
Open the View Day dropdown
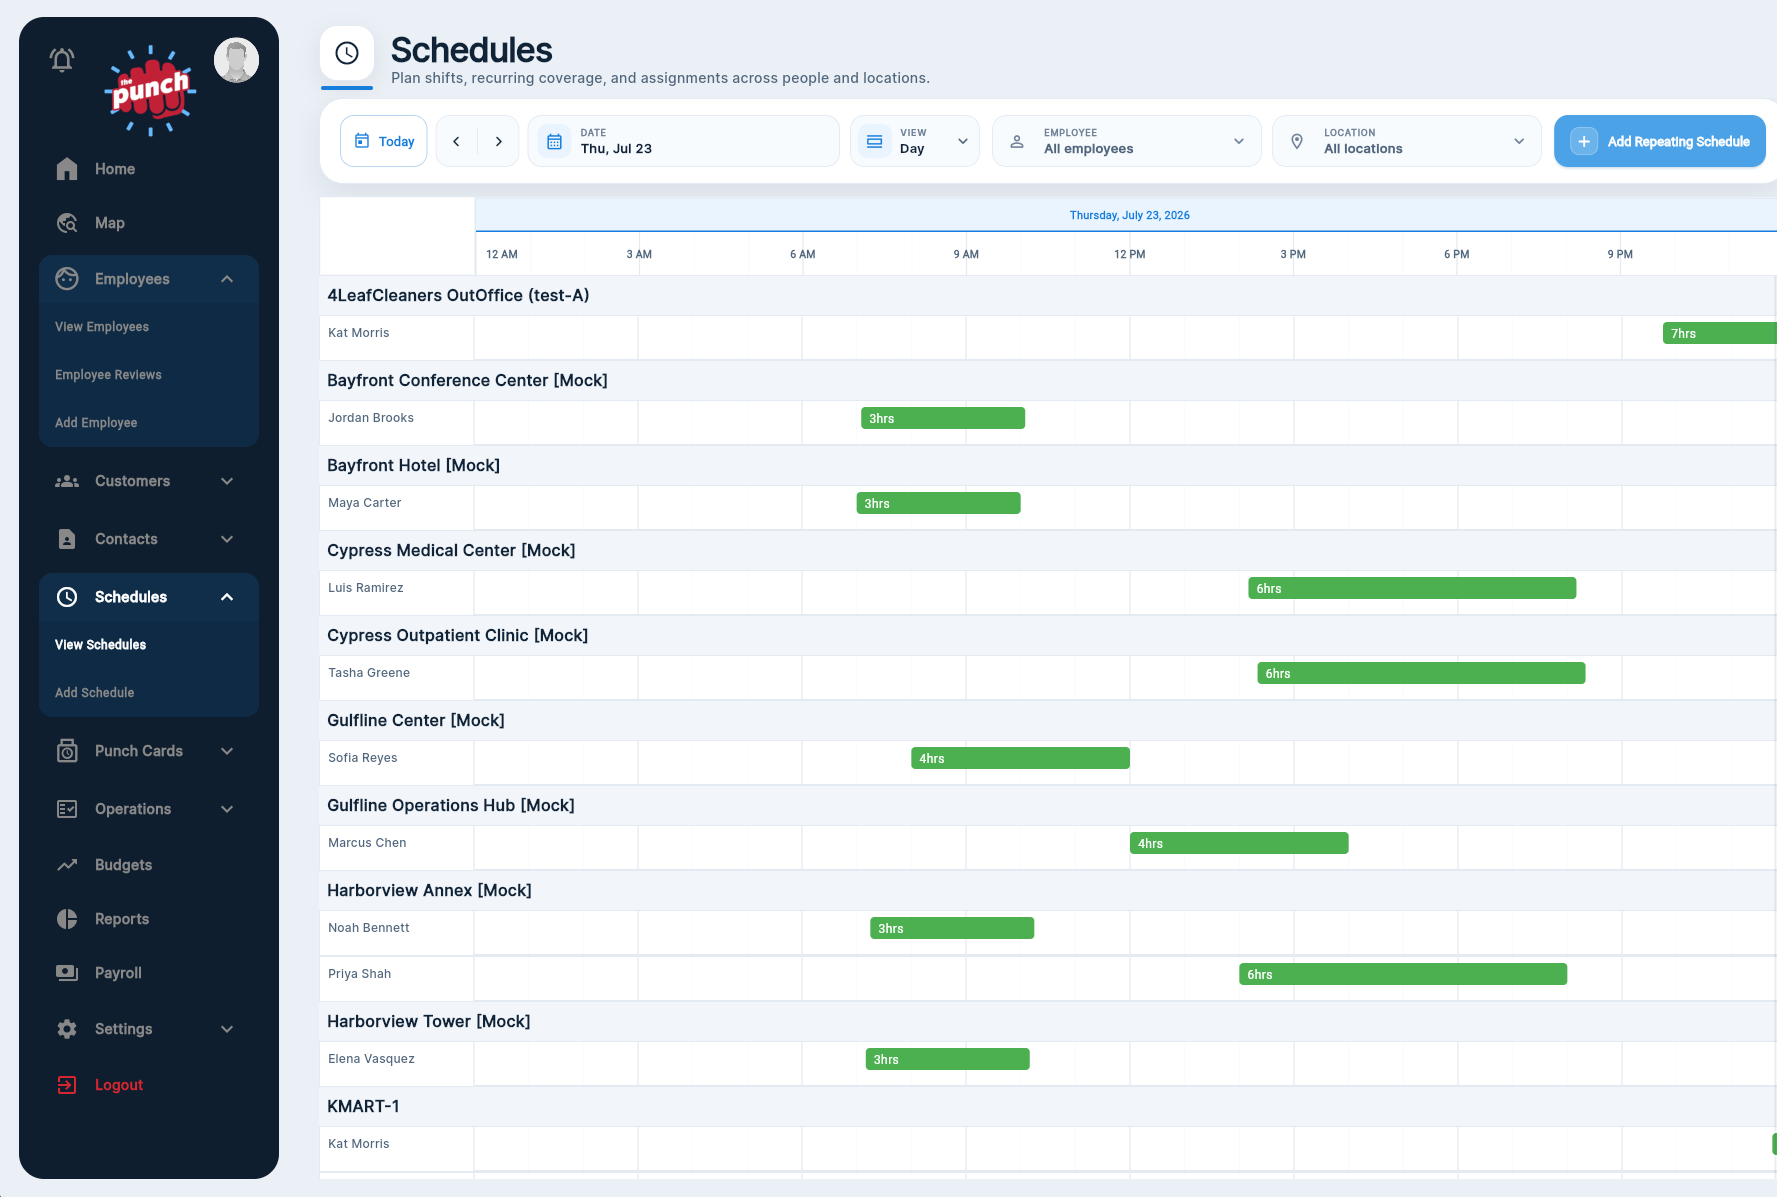click(915, 141)
